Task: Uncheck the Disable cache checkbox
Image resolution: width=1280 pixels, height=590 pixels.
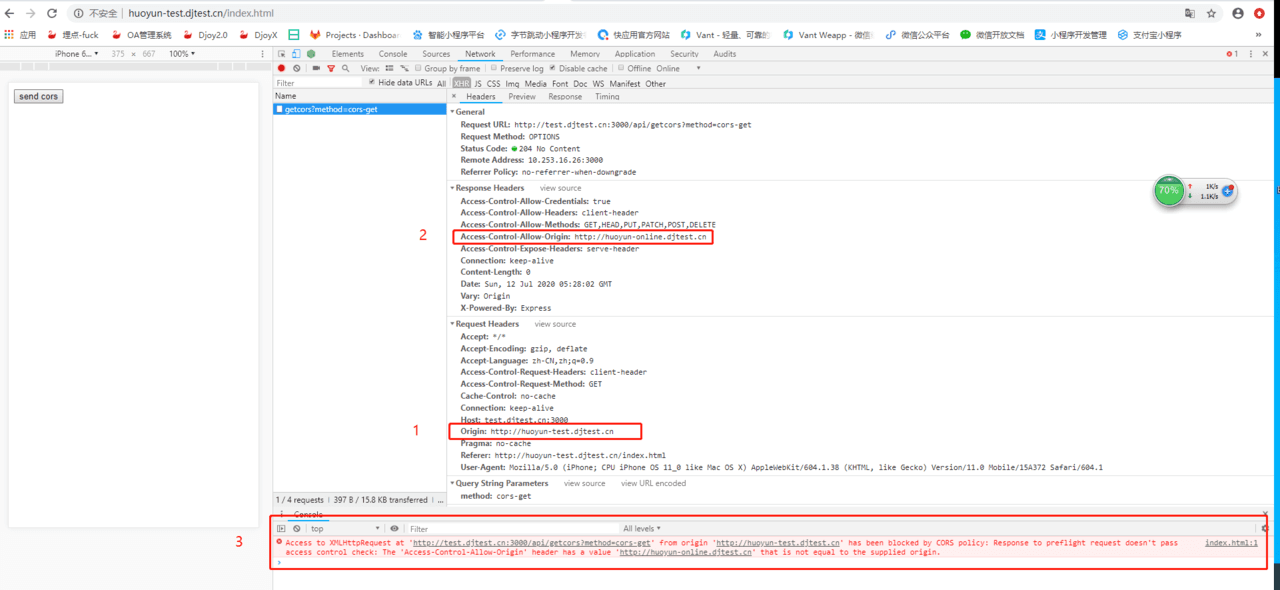Action: (552, 68)
